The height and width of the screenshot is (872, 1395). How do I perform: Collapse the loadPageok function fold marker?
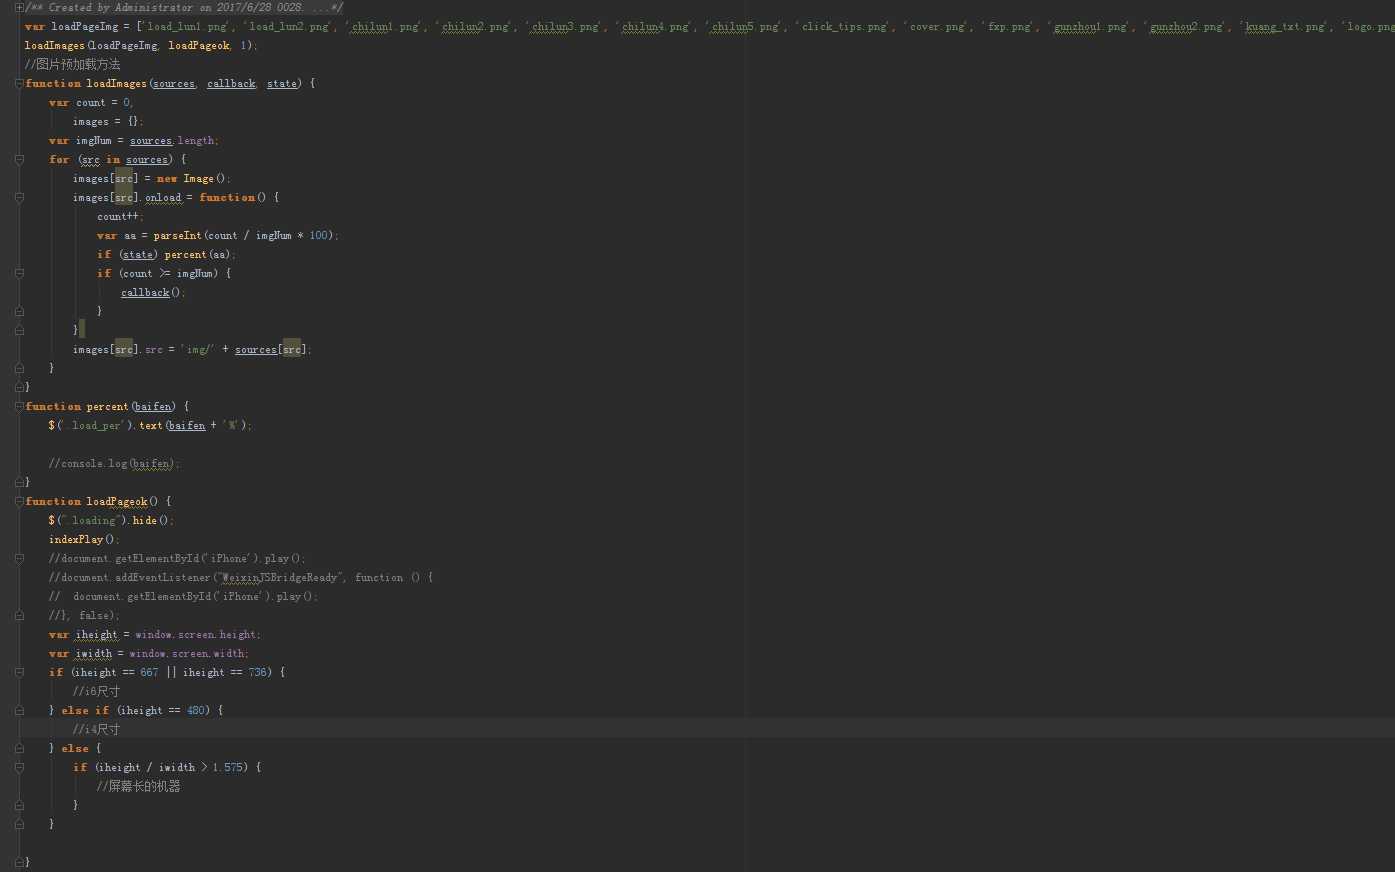19,501
